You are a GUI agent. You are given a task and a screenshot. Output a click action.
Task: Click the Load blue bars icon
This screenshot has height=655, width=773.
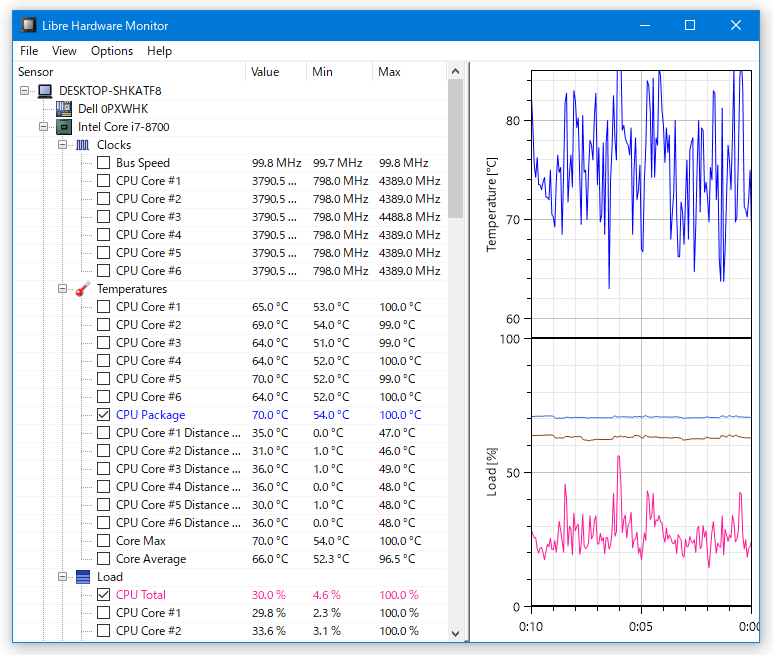pyautogui.click(x=83, y=577)
